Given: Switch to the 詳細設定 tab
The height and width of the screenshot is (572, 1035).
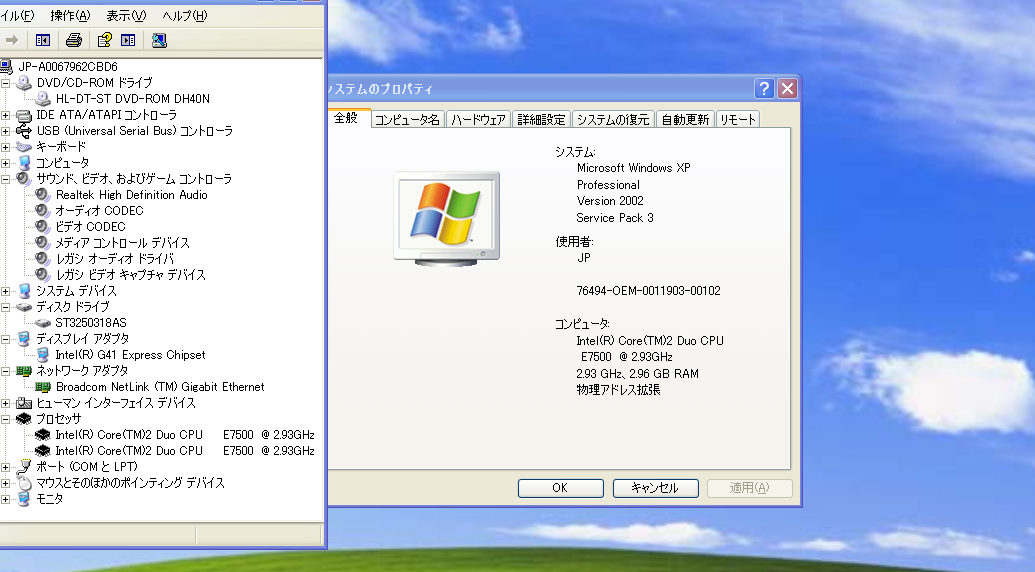Looking at the screenshot, I should 541,119.
